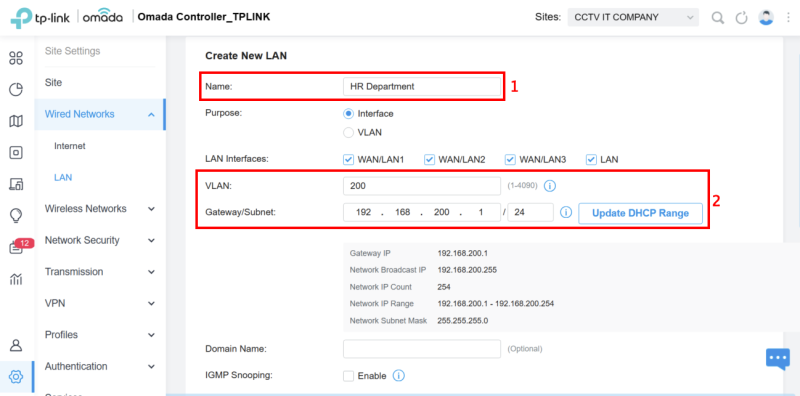Open the Settings gear icon
Viewport: 800px width, 396px height.
click(16, 377)
